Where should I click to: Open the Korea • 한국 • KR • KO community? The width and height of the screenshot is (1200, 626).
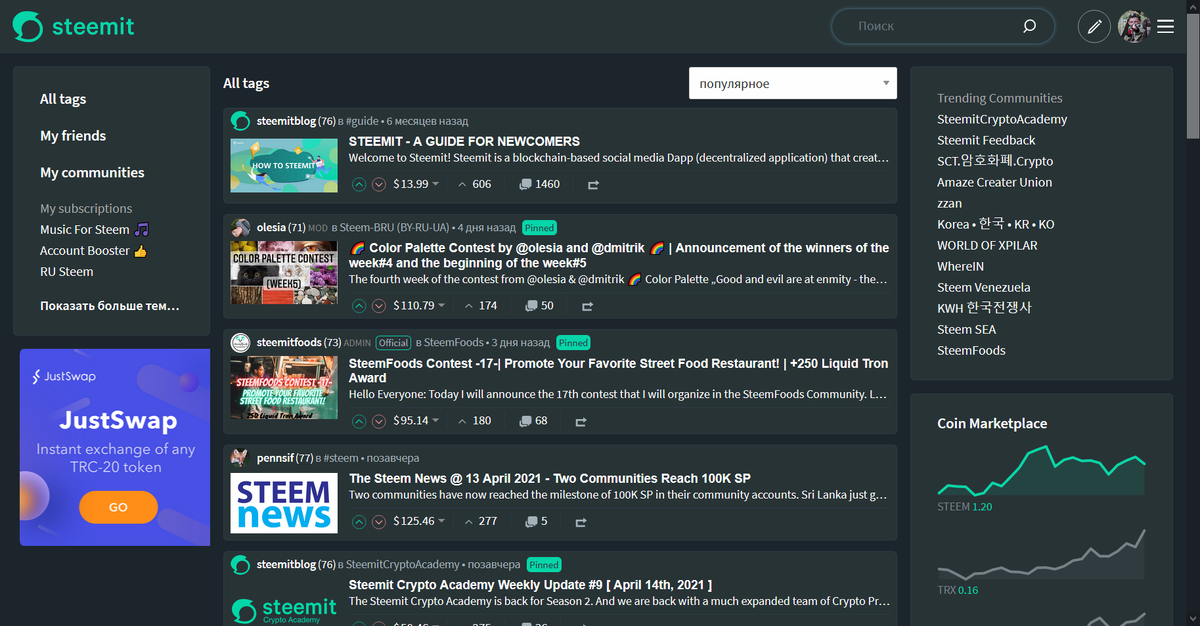(x=996, y=224)
